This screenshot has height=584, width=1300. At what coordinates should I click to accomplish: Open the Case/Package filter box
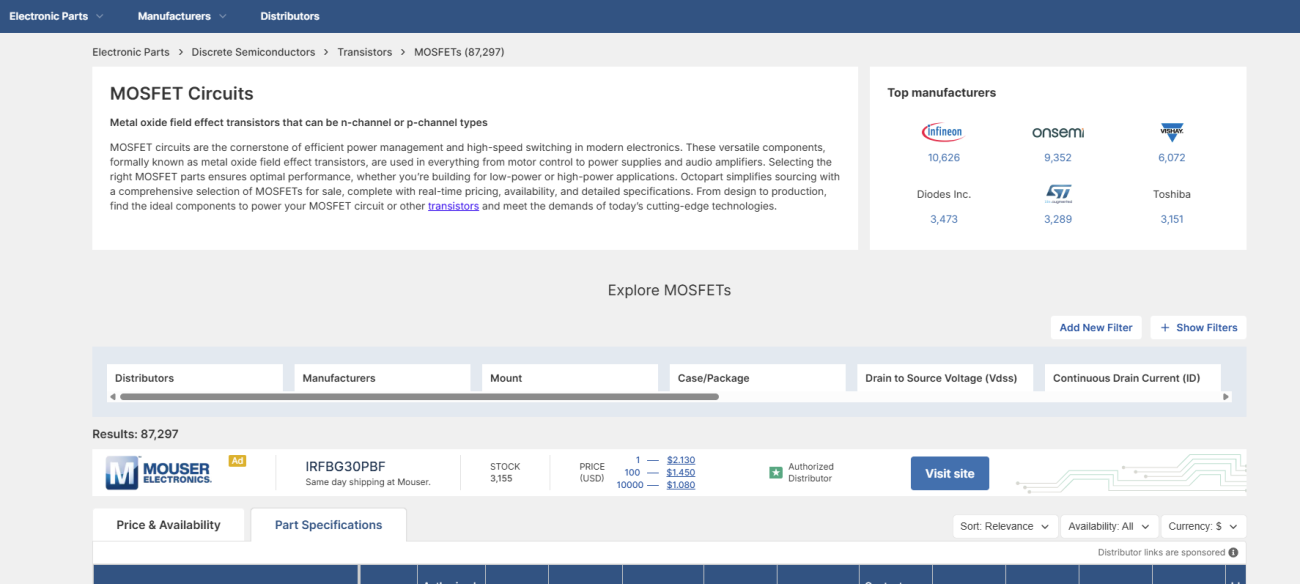pyautogui.click(x=757, y=378)
